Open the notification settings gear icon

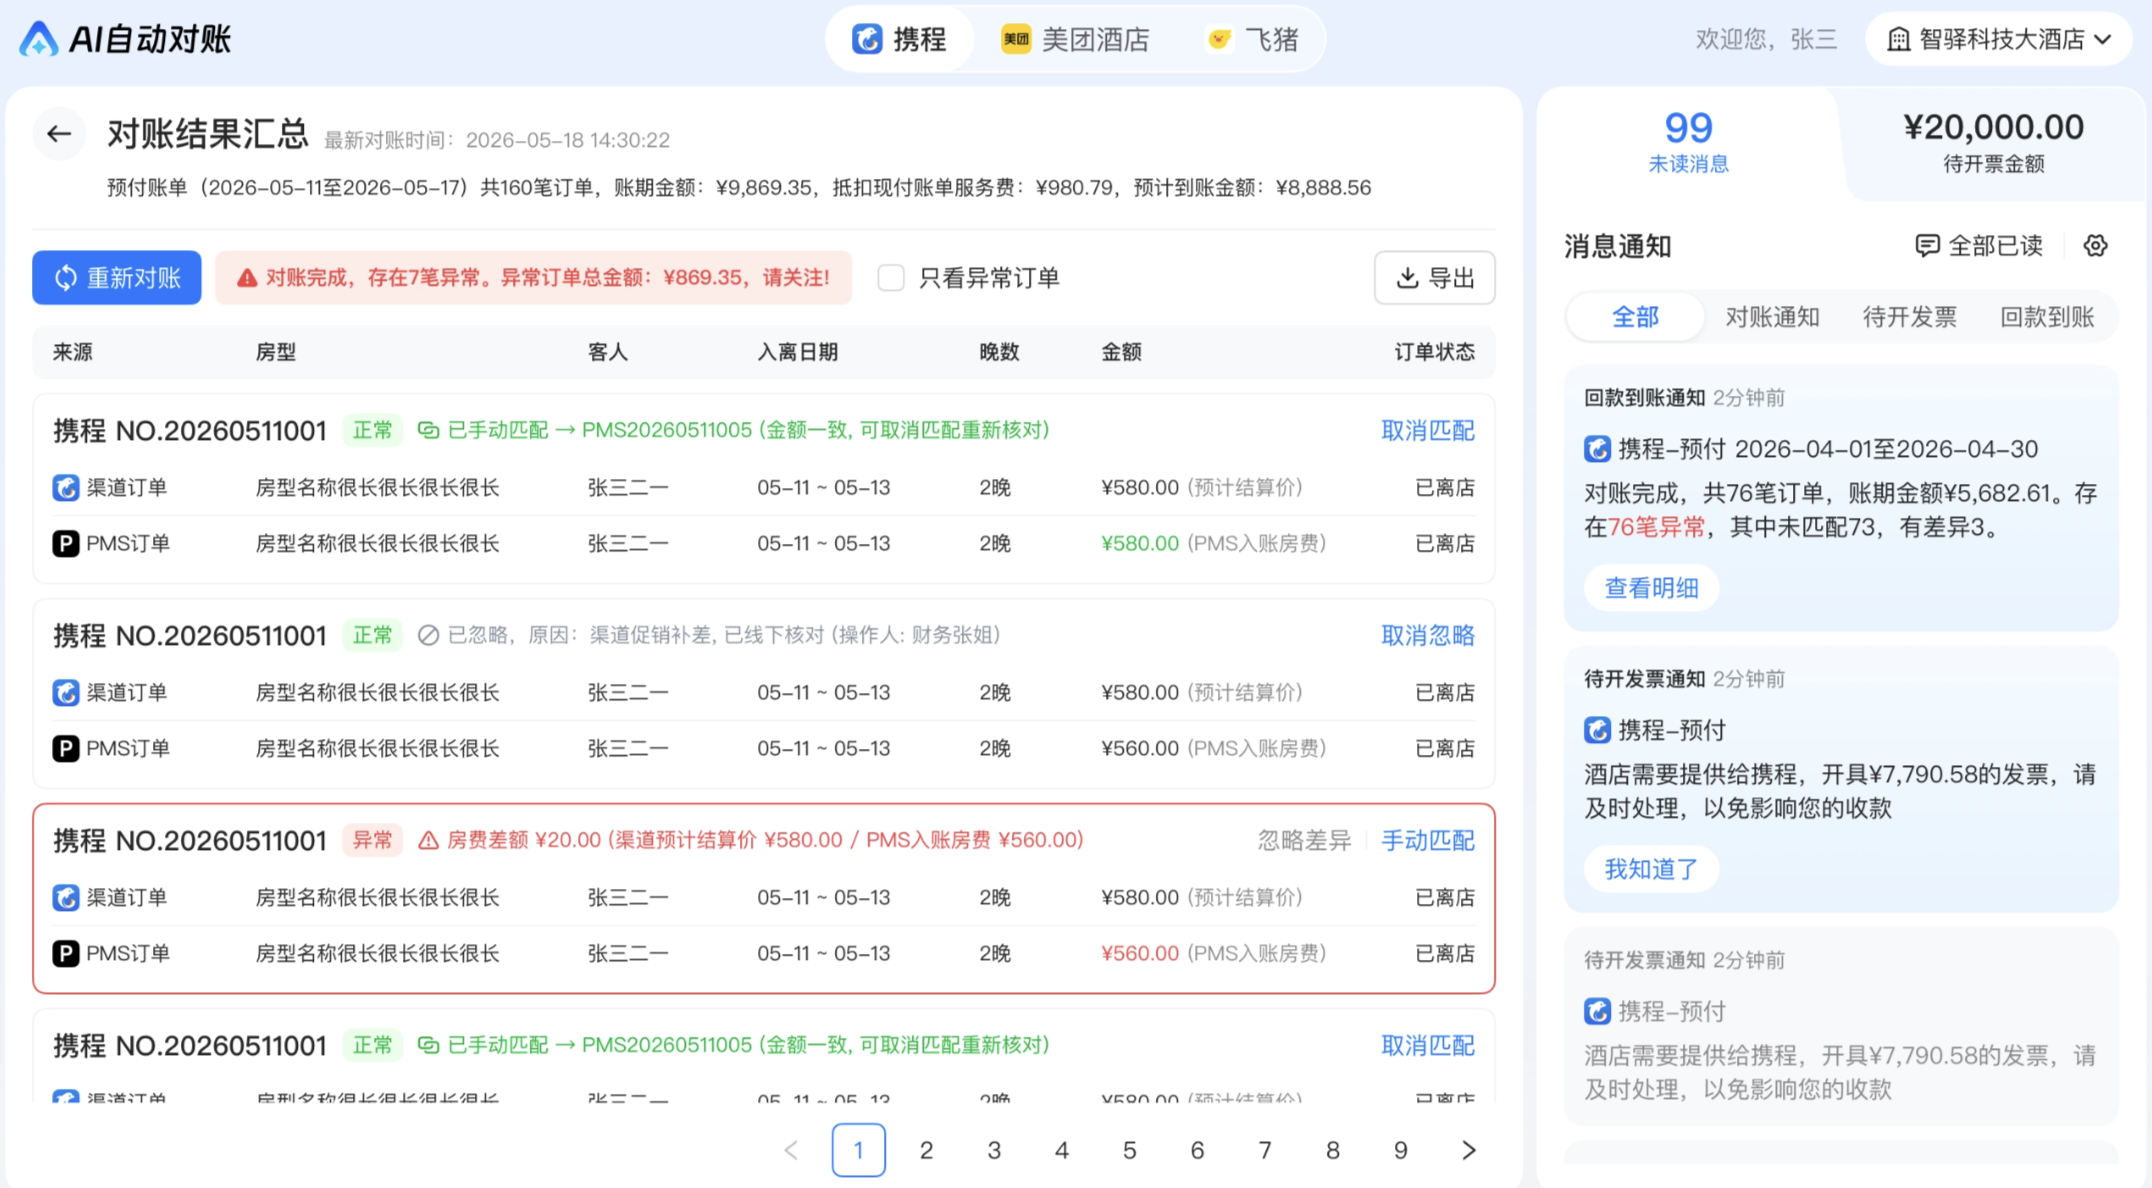coord(2096,245)
